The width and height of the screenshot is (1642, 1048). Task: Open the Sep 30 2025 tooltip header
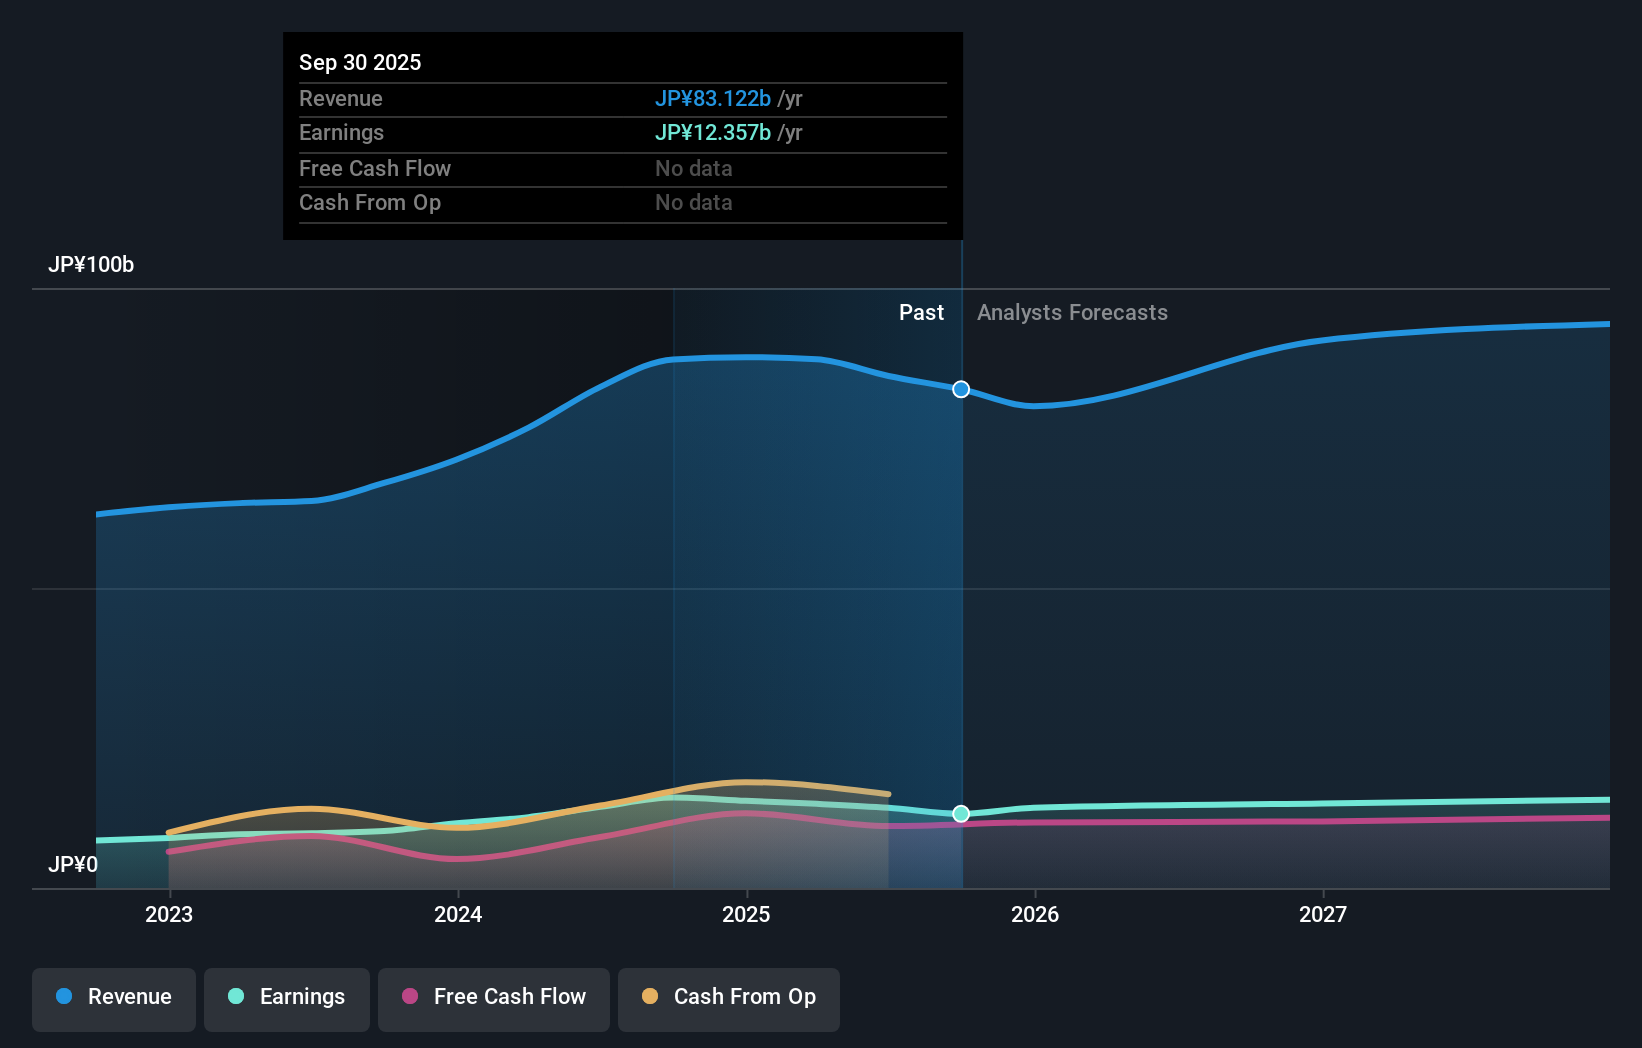pyautogui.click(x=360, y=62)
